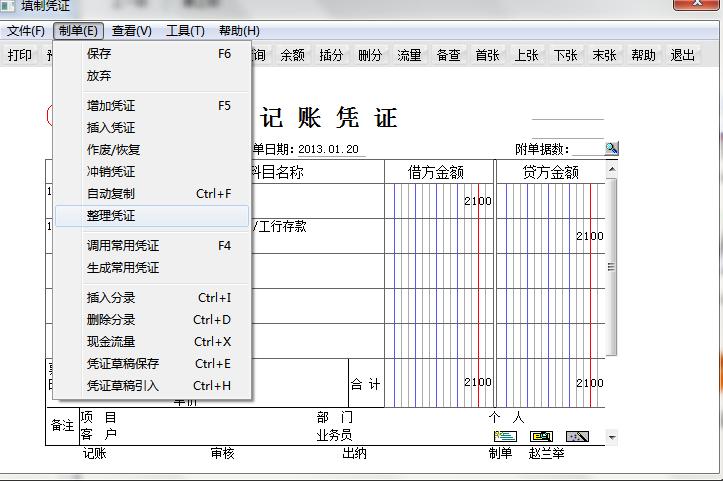Viewport: 723px width, 481px height.
Task: Go to previous voucher with 上张
Action: [527, 55]
